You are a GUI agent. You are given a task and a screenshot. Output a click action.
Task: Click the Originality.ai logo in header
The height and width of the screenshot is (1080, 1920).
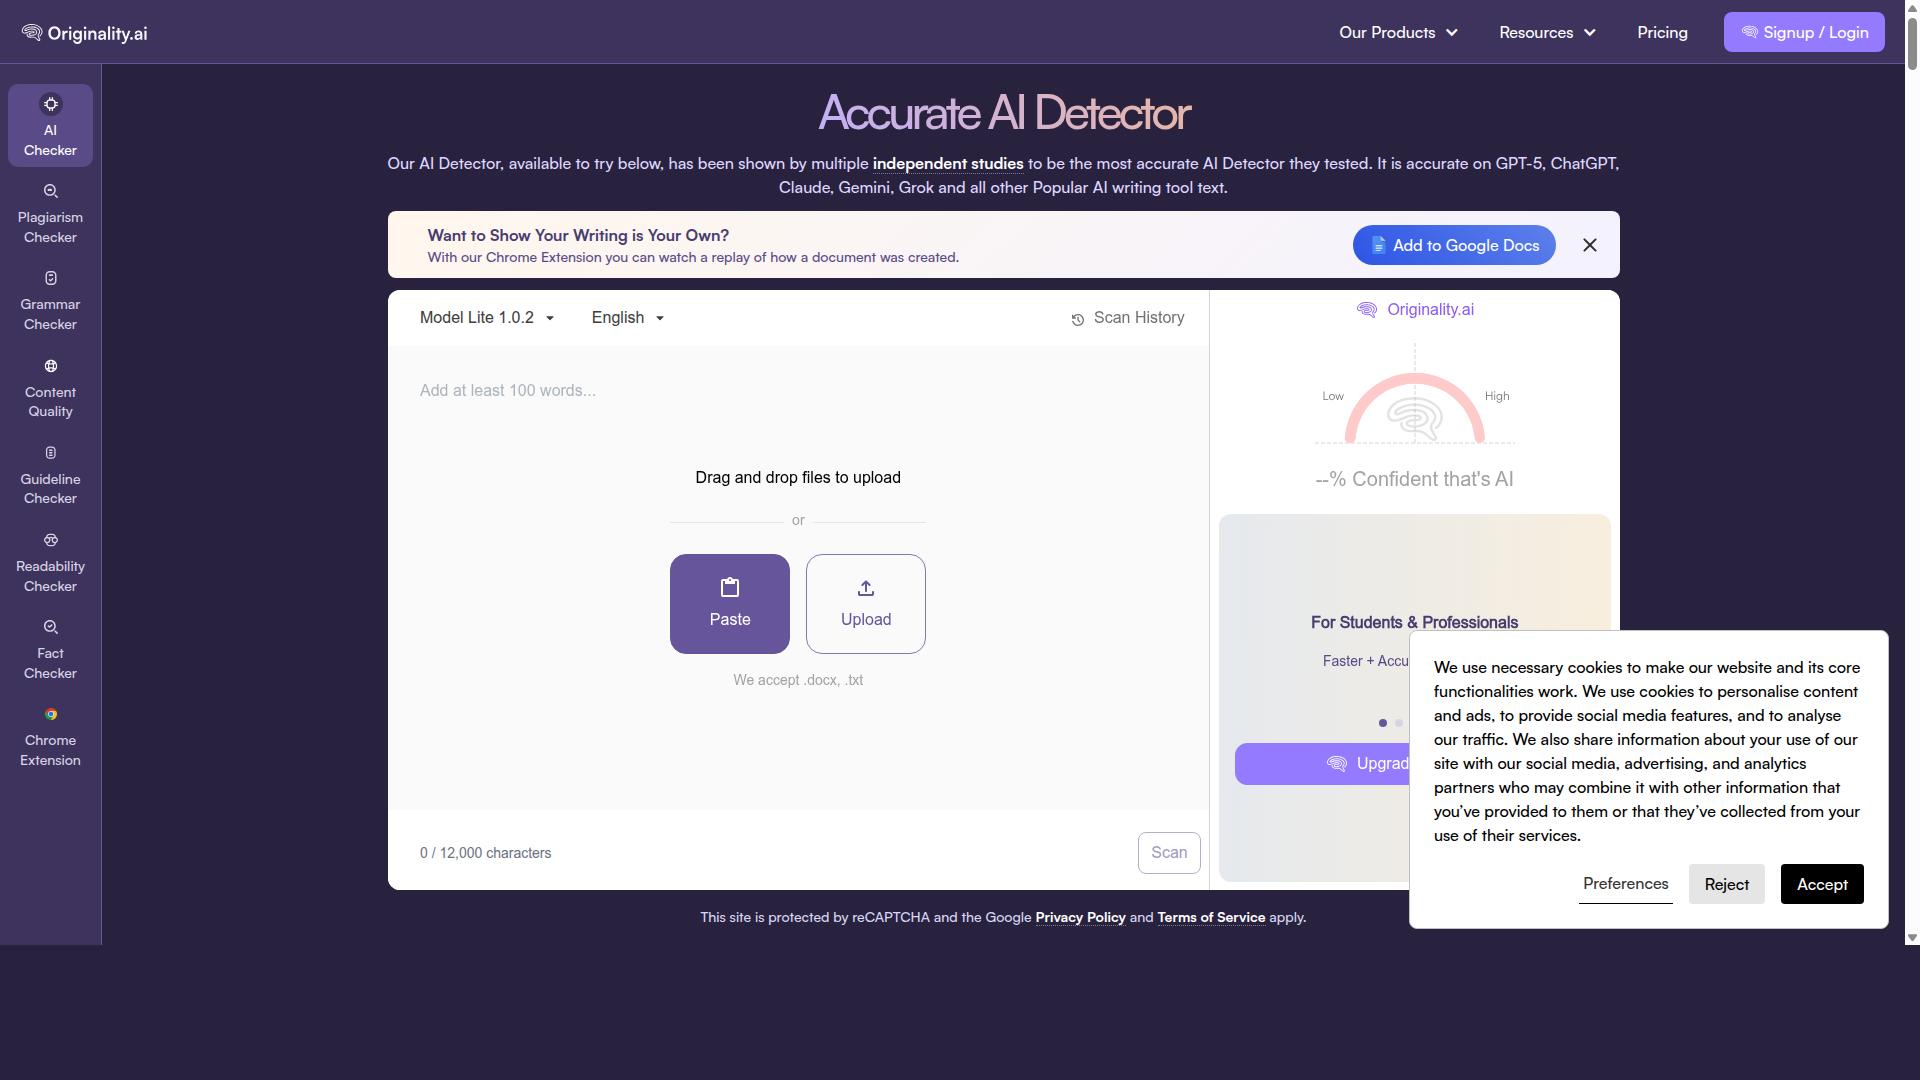click(x=84, y=33)
